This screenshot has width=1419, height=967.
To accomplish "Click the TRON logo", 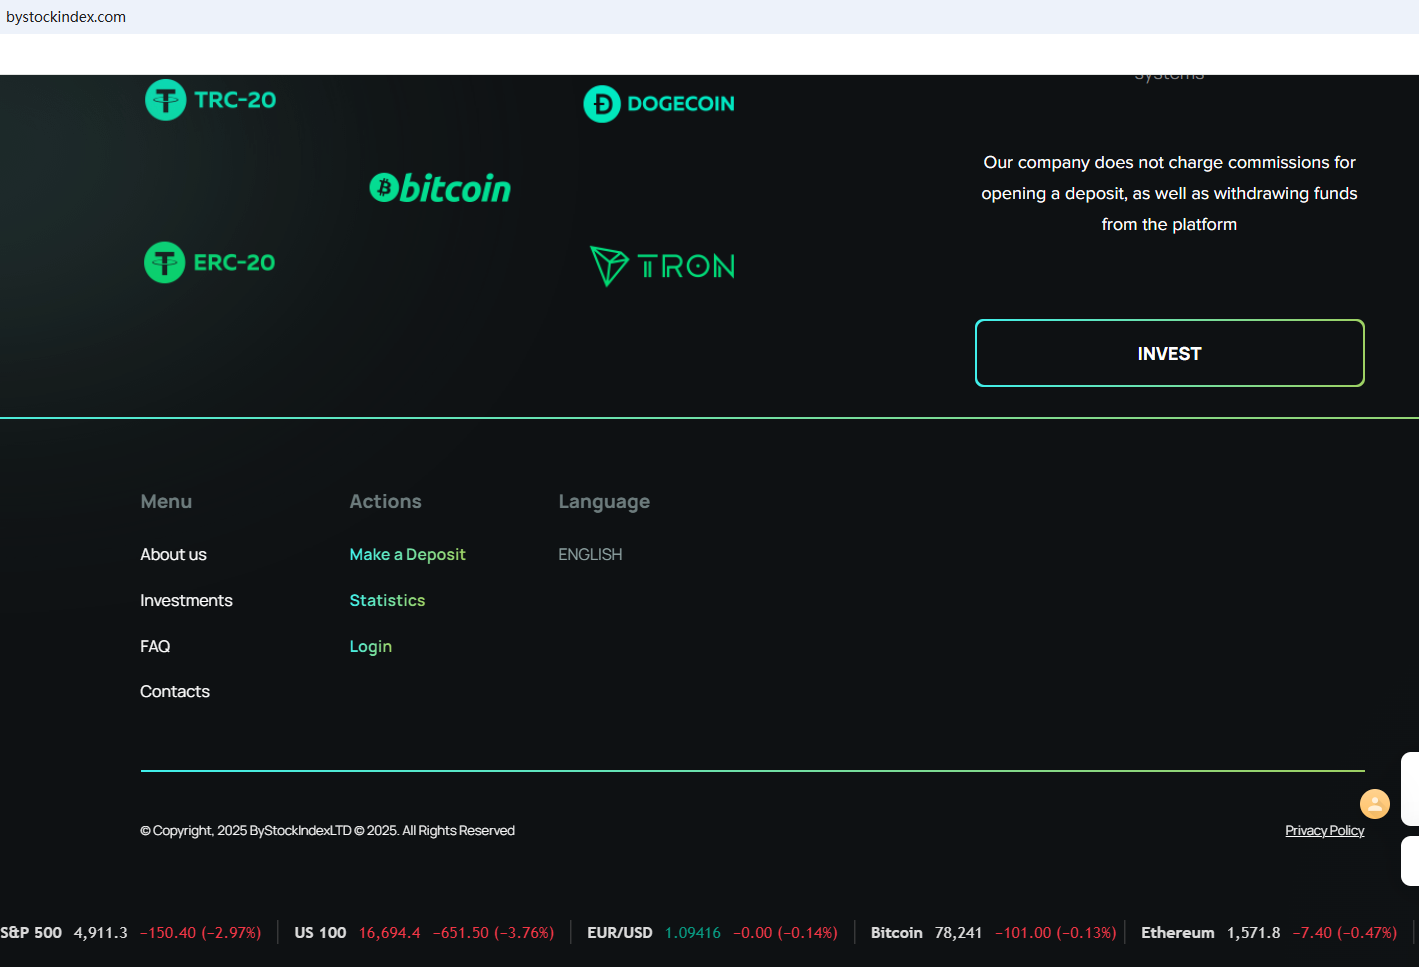I will tap(662, 266).
